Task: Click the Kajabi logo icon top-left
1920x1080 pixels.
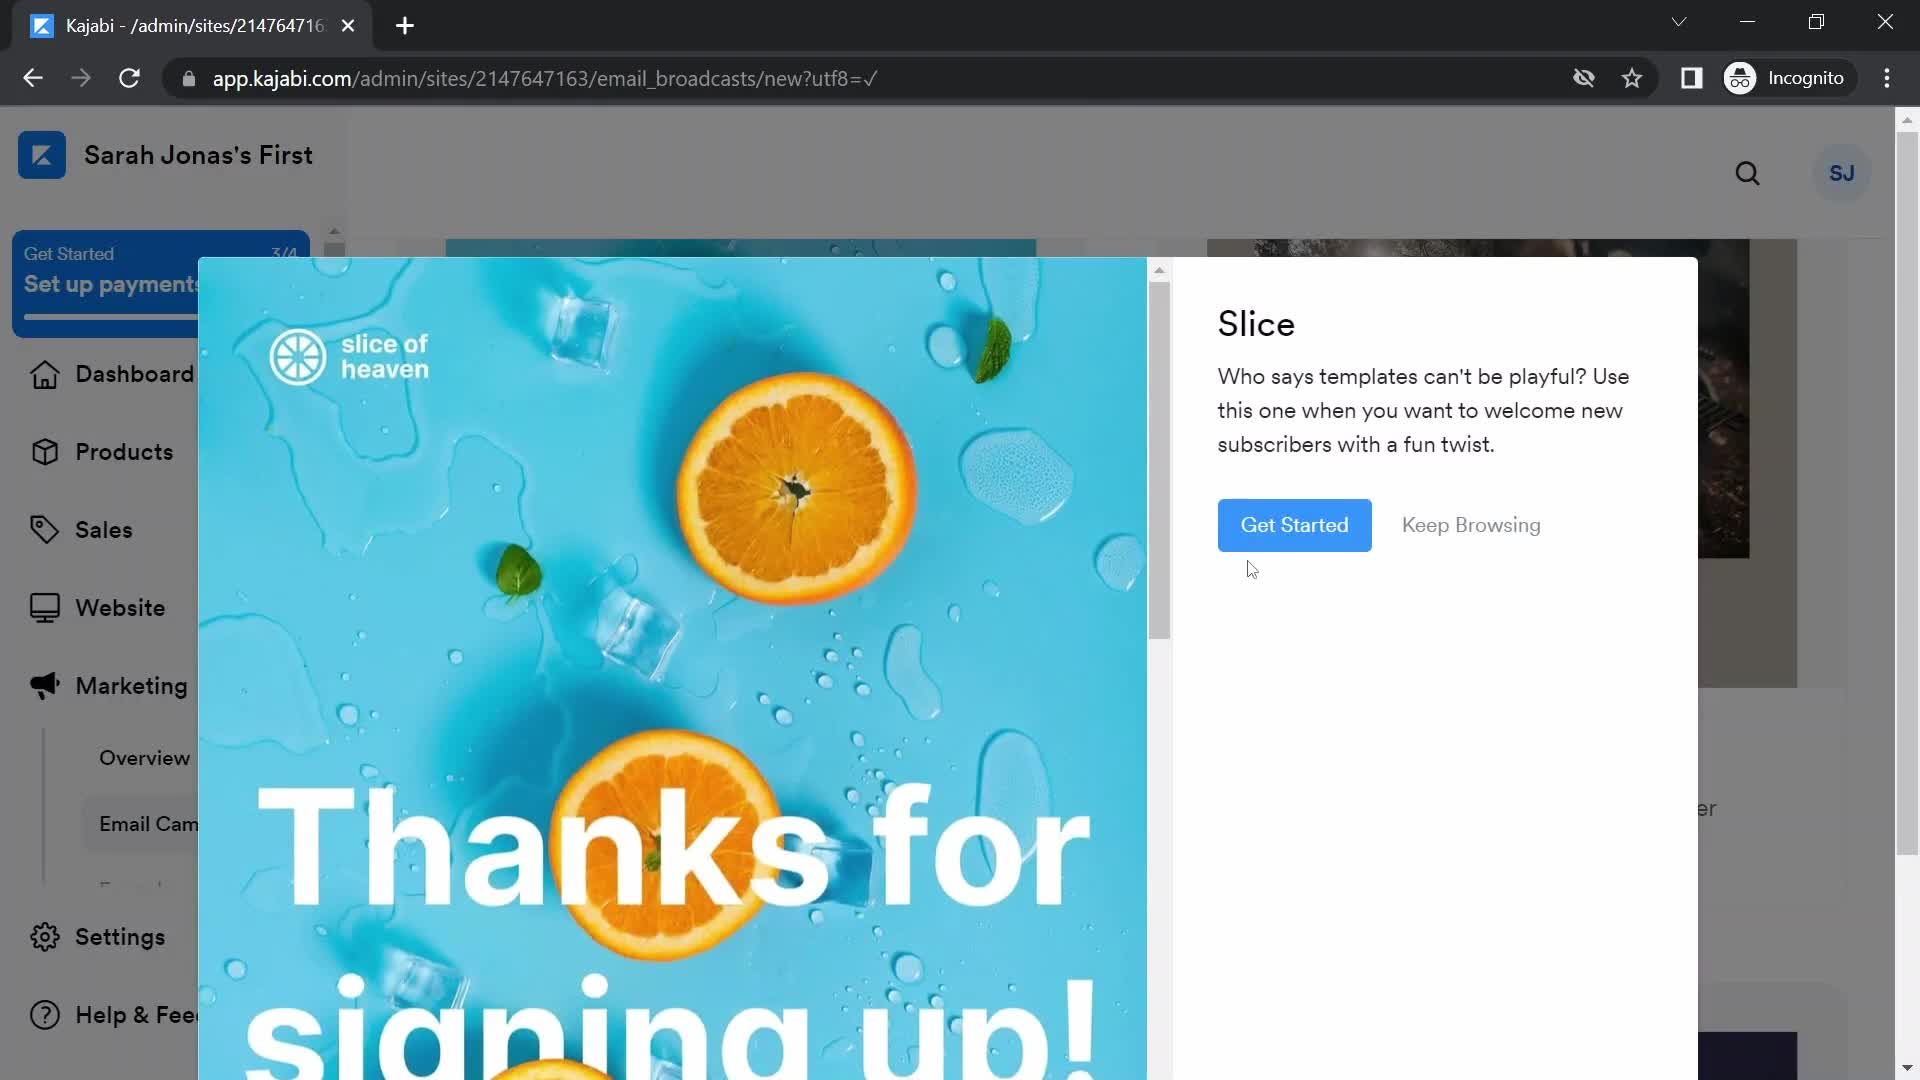Action: (x=40, y=154)
